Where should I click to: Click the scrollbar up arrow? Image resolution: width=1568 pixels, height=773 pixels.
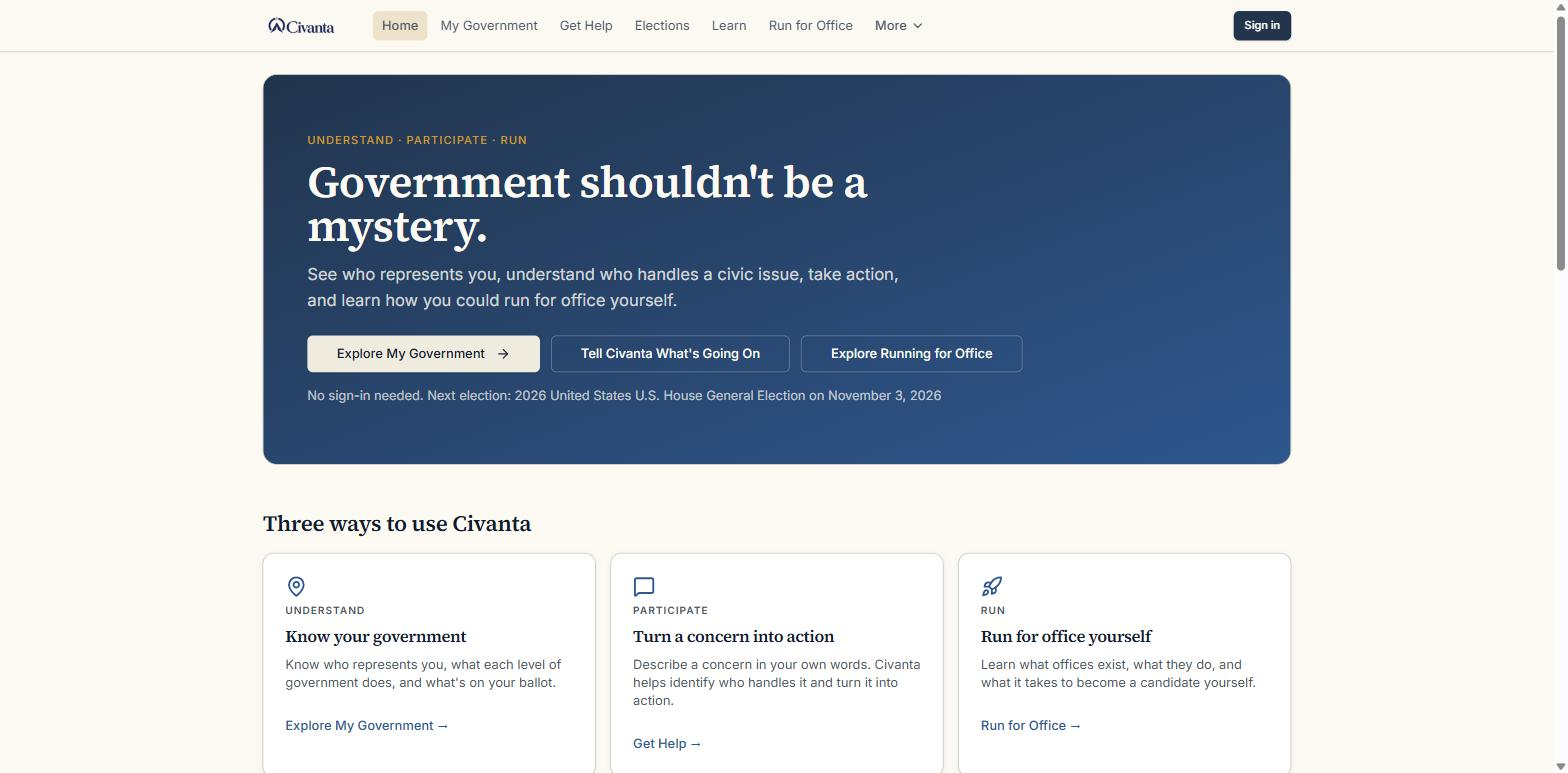pos(1560,7)
